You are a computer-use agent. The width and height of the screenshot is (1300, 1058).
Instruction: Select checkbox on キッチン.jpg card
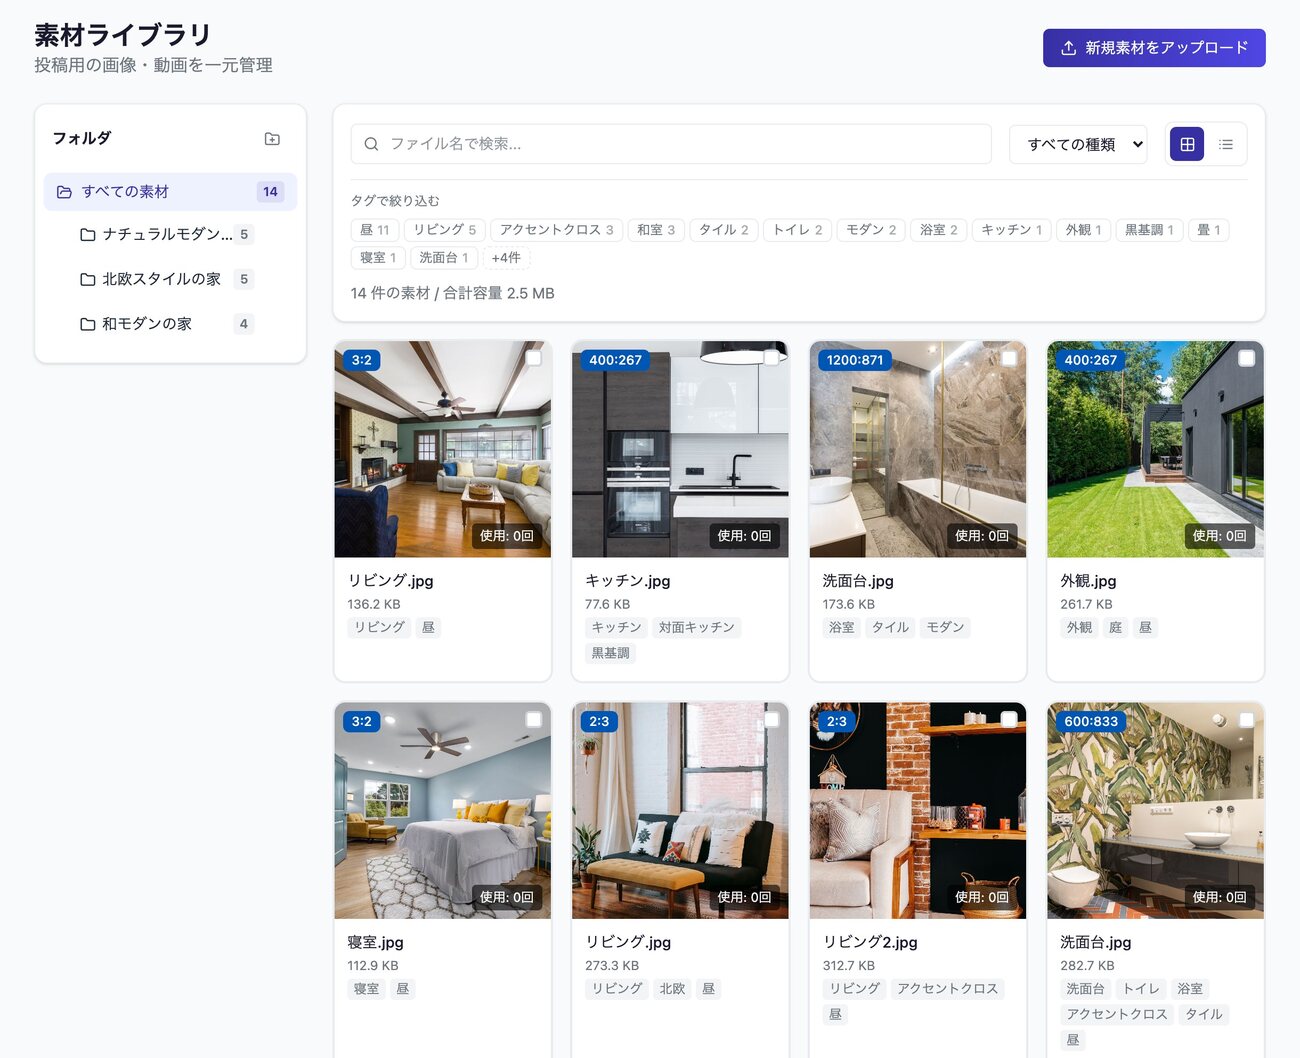[x=772, y=358]
